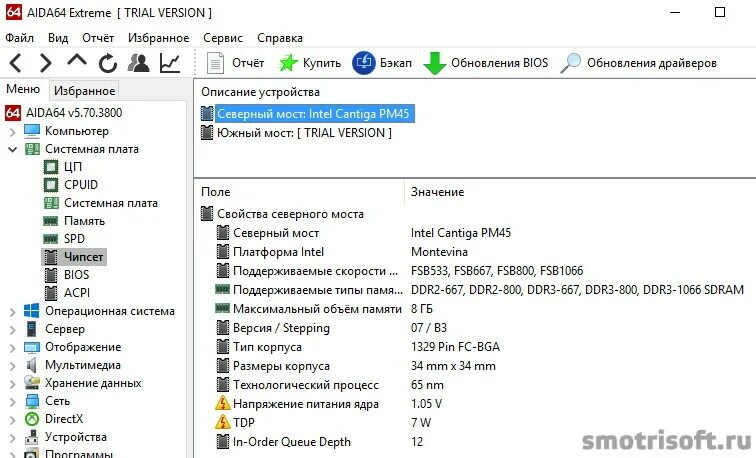Expand the Компьютер tree node

[x=13, y=131]
